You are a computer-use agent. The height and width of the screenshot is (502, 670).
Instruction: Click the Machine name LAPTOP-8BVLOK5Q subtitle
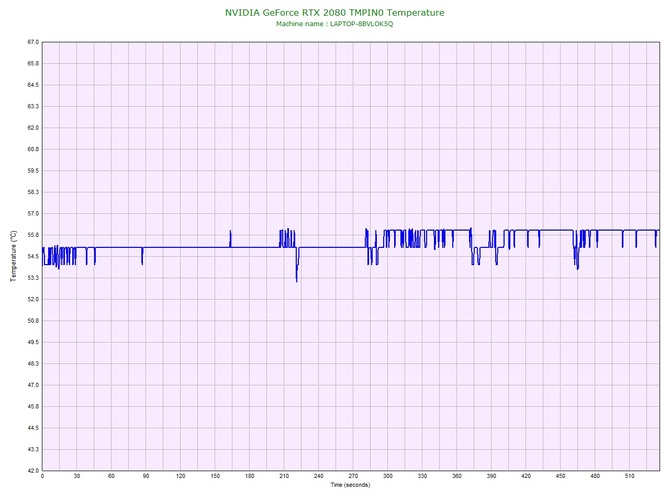tap(335, 23)
